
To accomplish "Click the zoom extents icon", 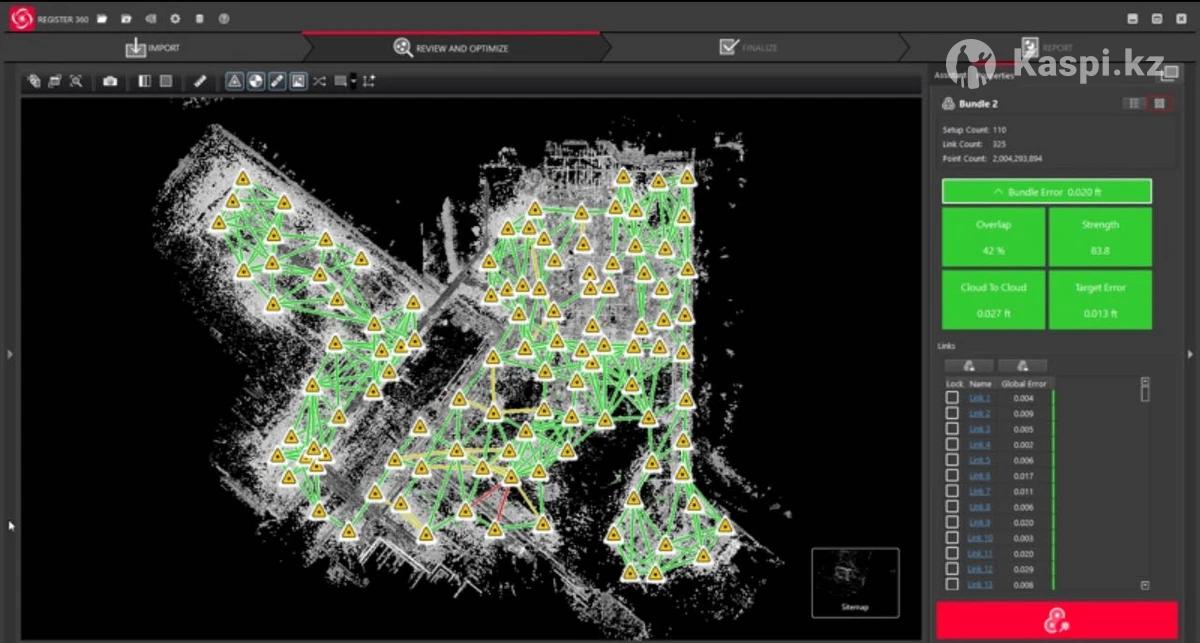I will point(76,81).
